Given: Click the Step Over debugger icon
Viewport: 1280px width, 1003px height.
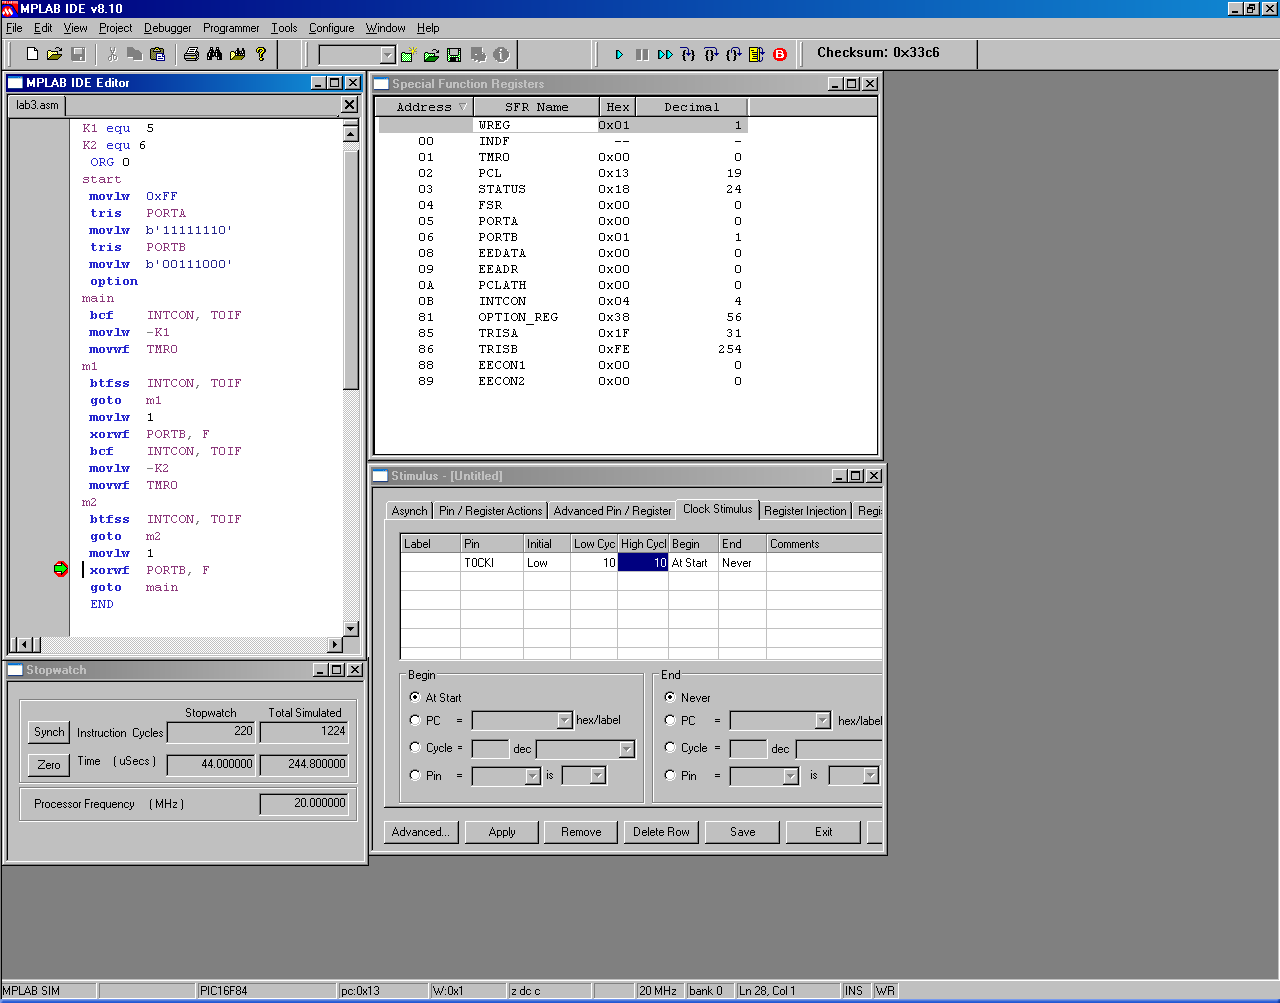Looking at the screenshot, I should pyautogui.click(x=711, y=55).
